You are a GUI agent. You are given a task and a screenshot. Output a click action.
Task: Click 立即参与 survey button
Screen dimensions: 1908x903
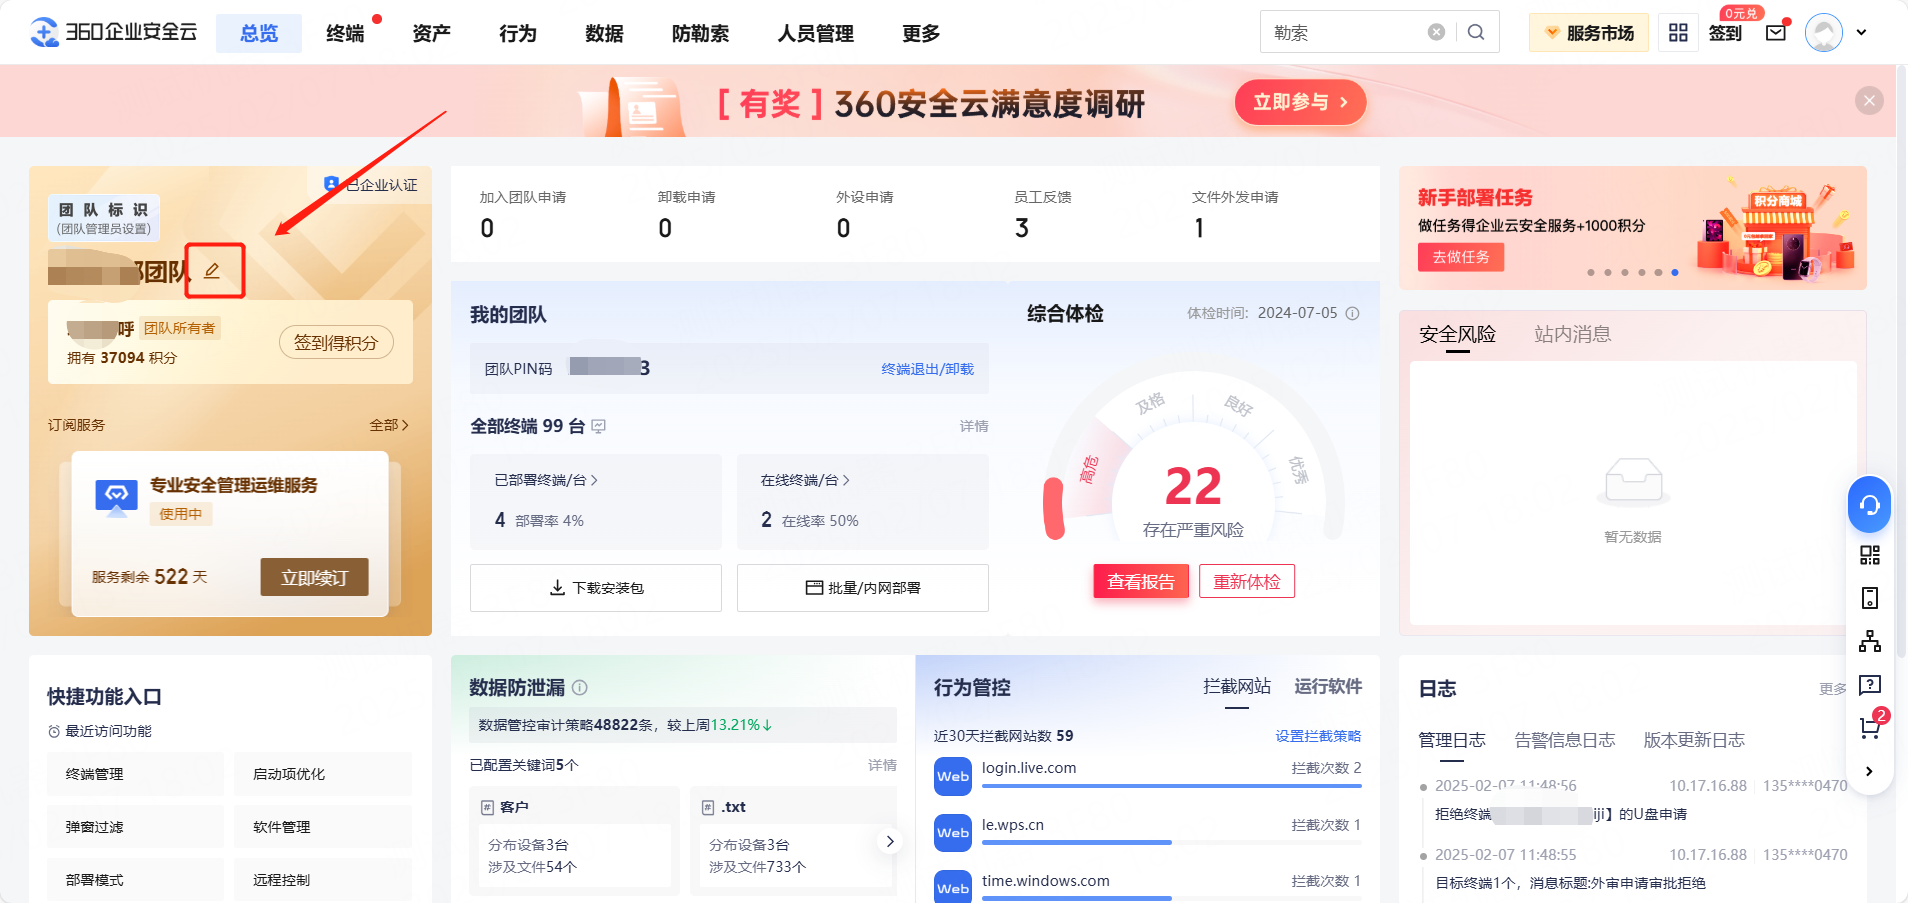(1300, 102)
